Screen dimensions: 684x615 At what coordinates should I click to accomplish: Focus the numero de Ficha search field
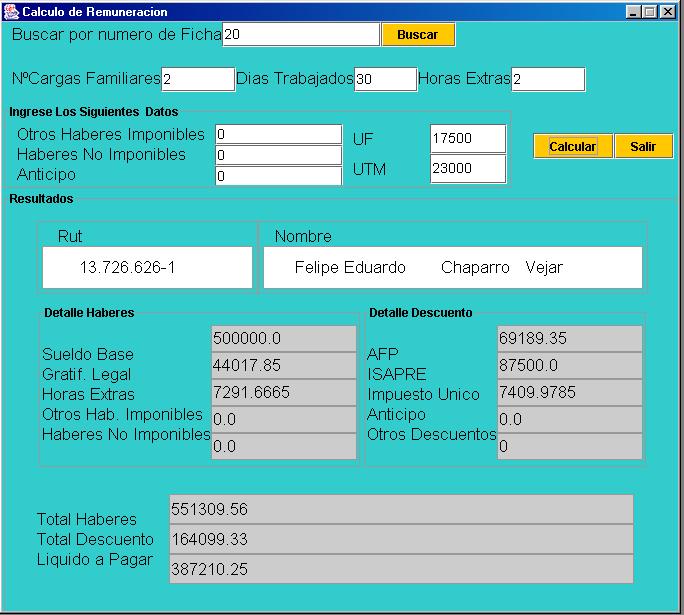click(x=300, y=35)
